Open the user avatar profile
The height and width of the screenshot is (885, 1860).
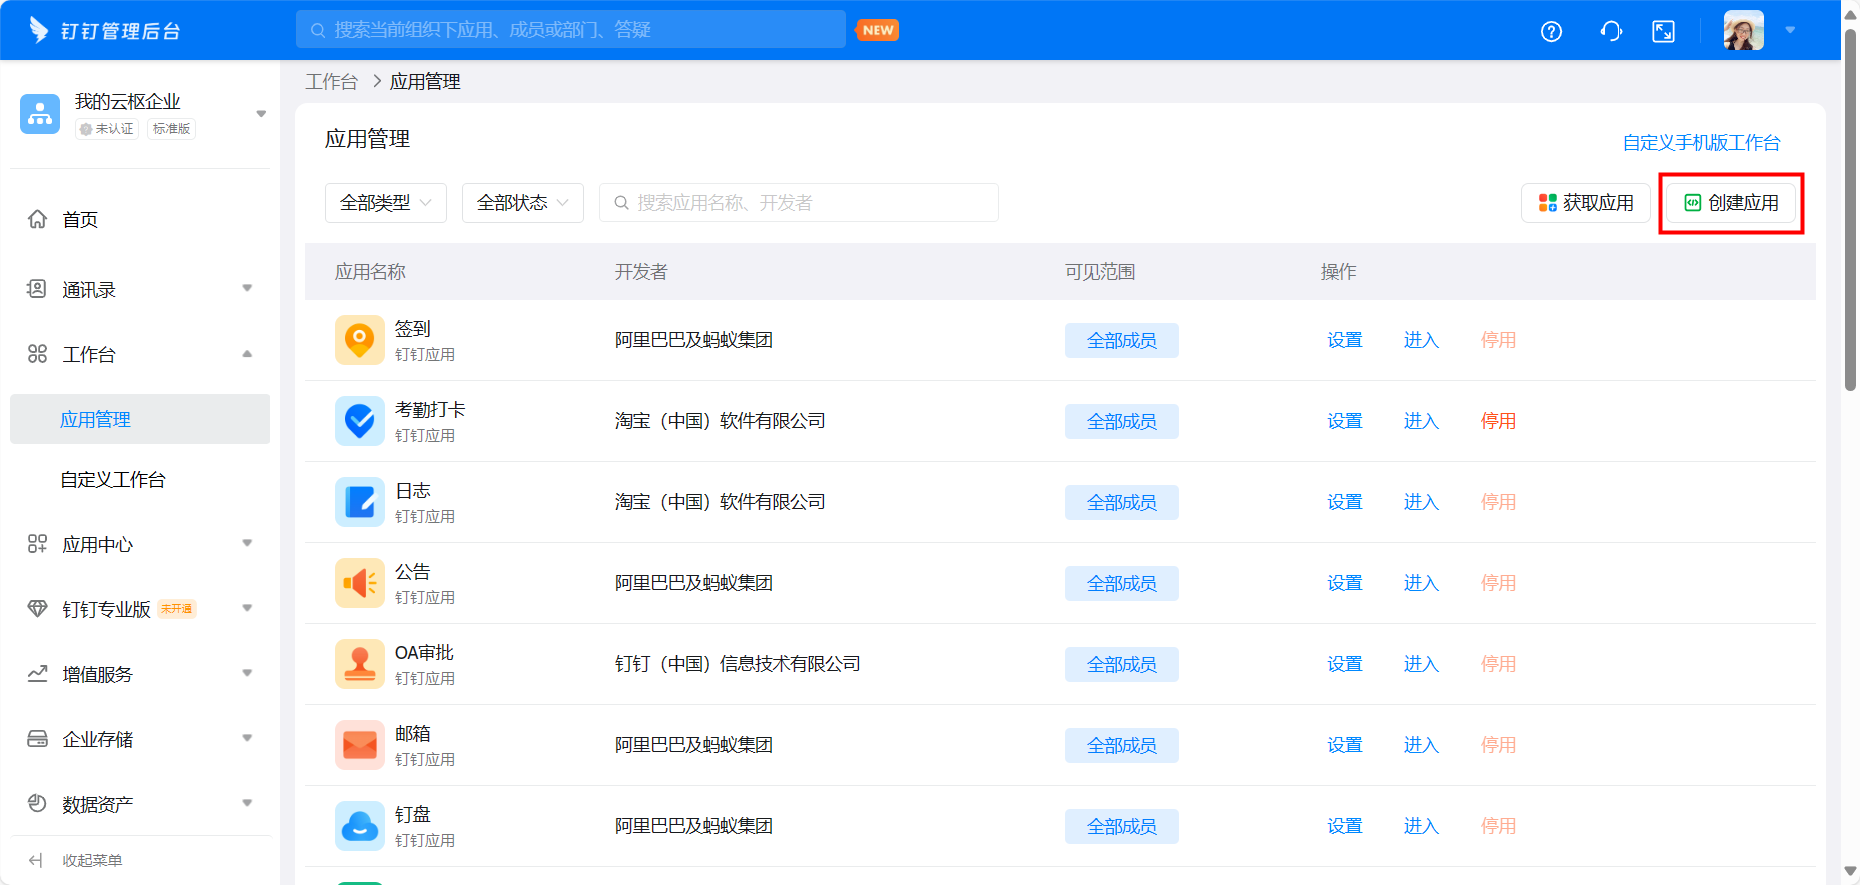click(x=1743, y=30)
